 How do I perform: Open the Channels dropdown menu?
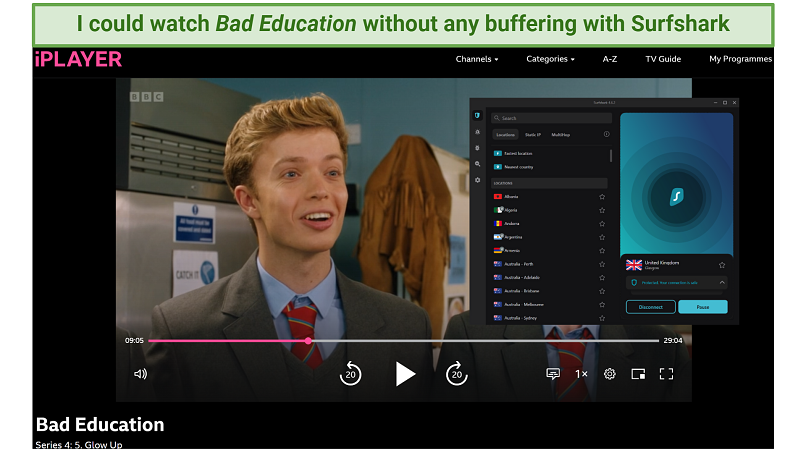477,59
